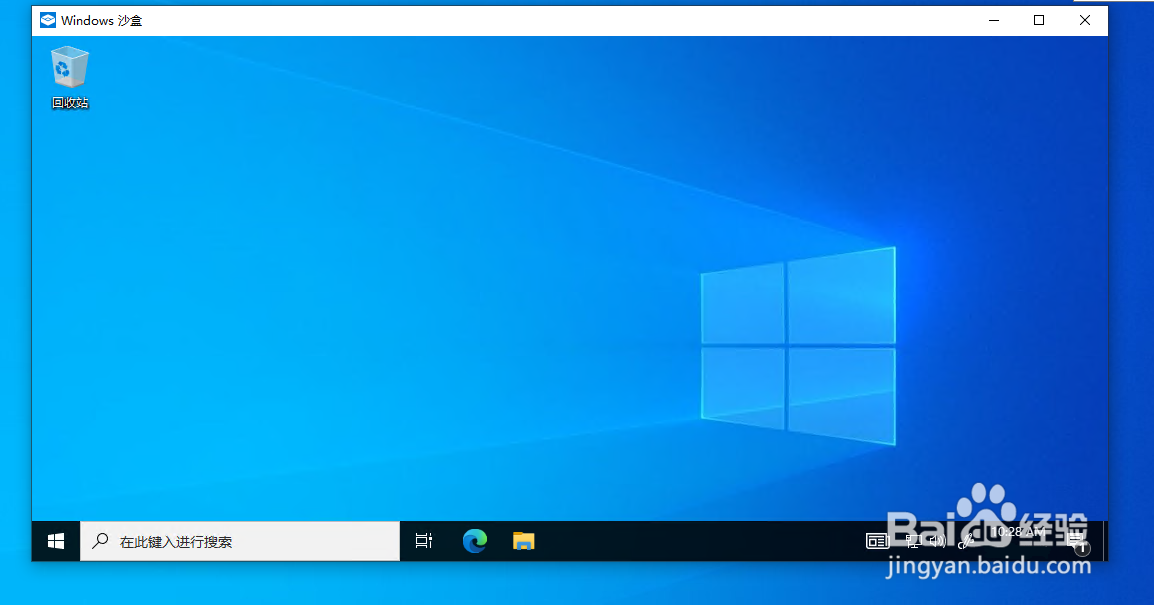Open Task View on the sandbox taskbar

tap(424, 542)
